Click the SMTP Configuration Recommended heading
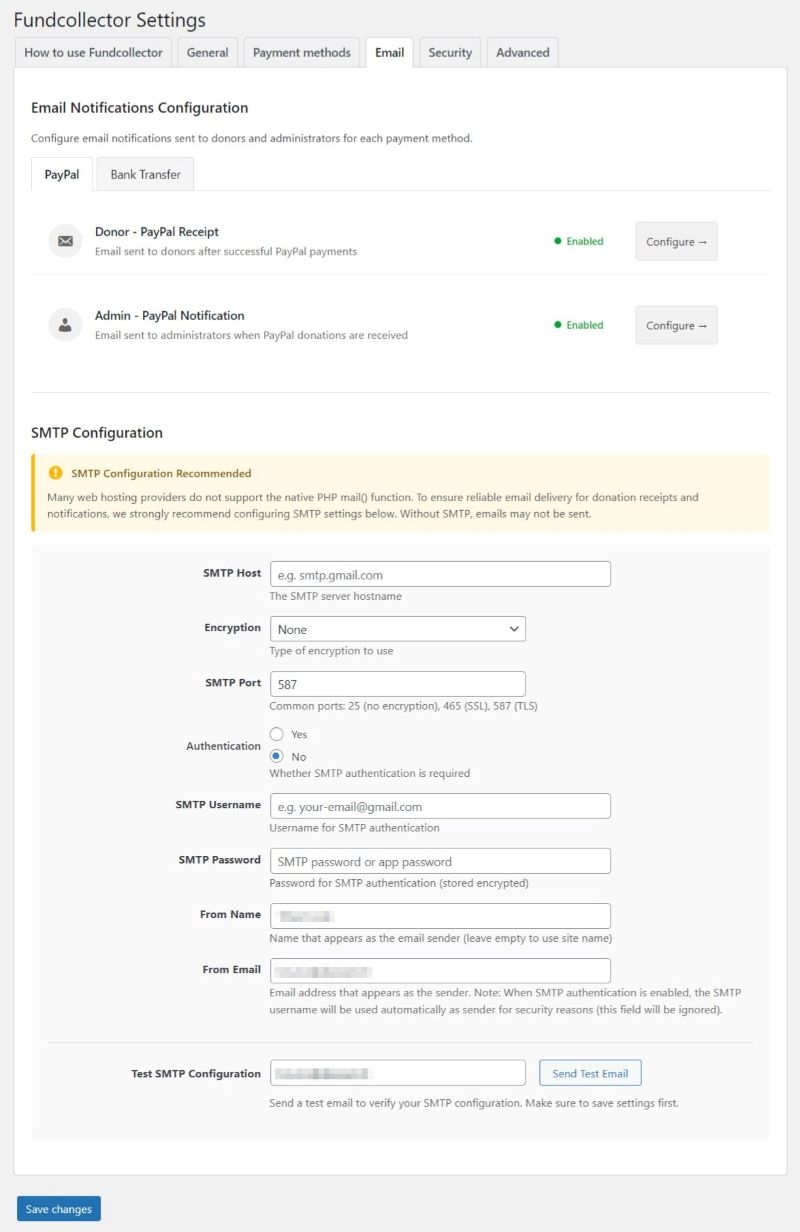800x1232 pixels. click(x=161, y=473)
